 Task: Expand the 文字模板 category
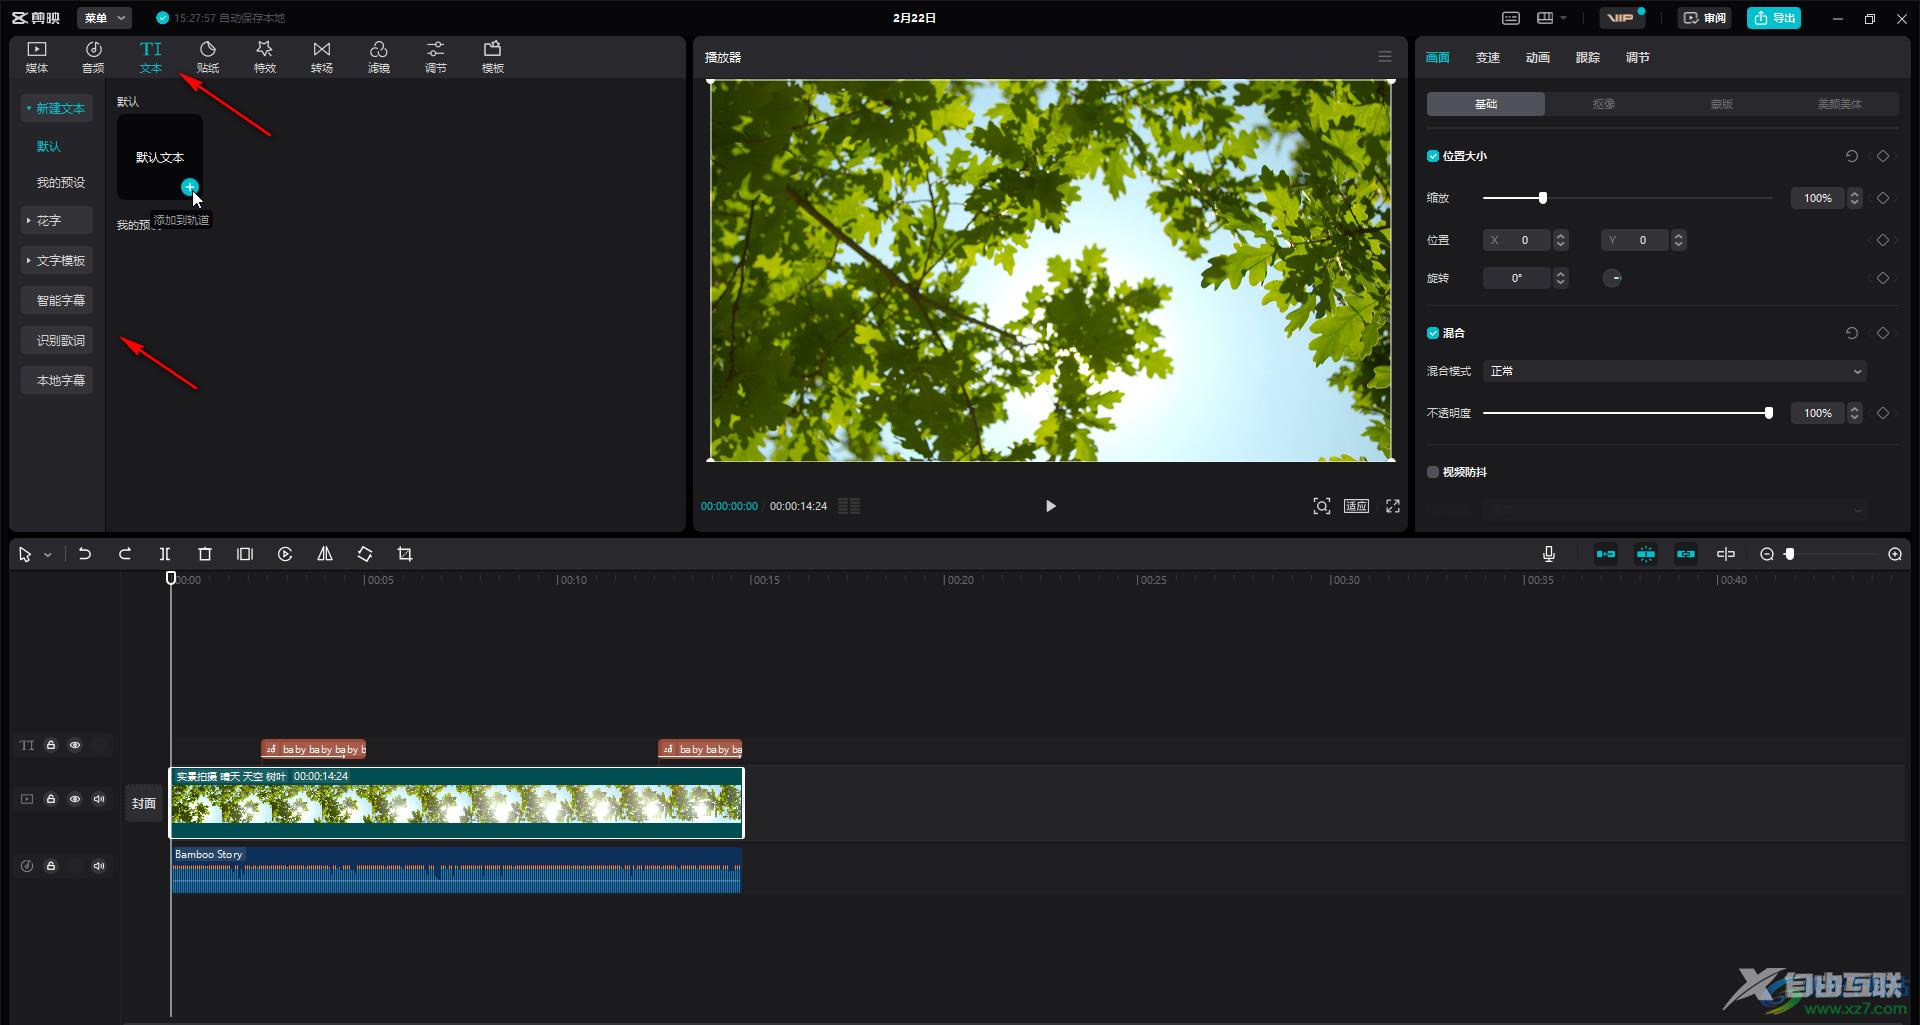pos(57,260)
